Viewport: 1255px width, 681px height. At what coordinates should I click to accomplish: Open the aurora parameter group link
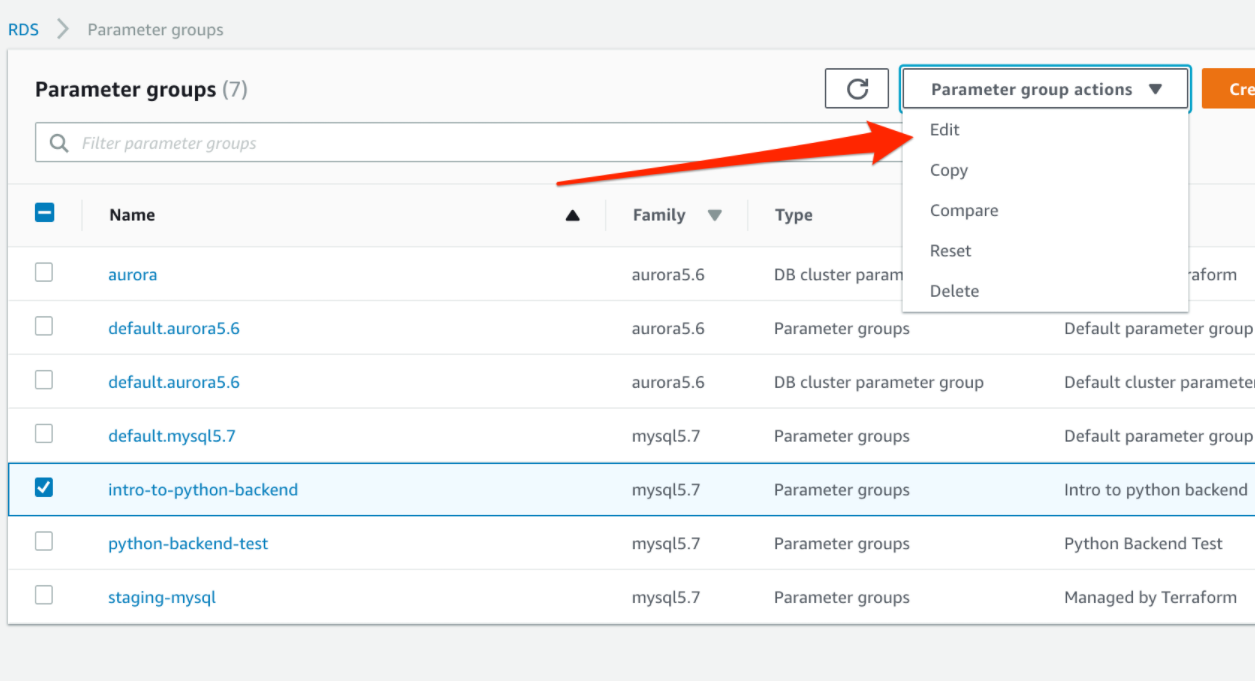coord(132,274)
